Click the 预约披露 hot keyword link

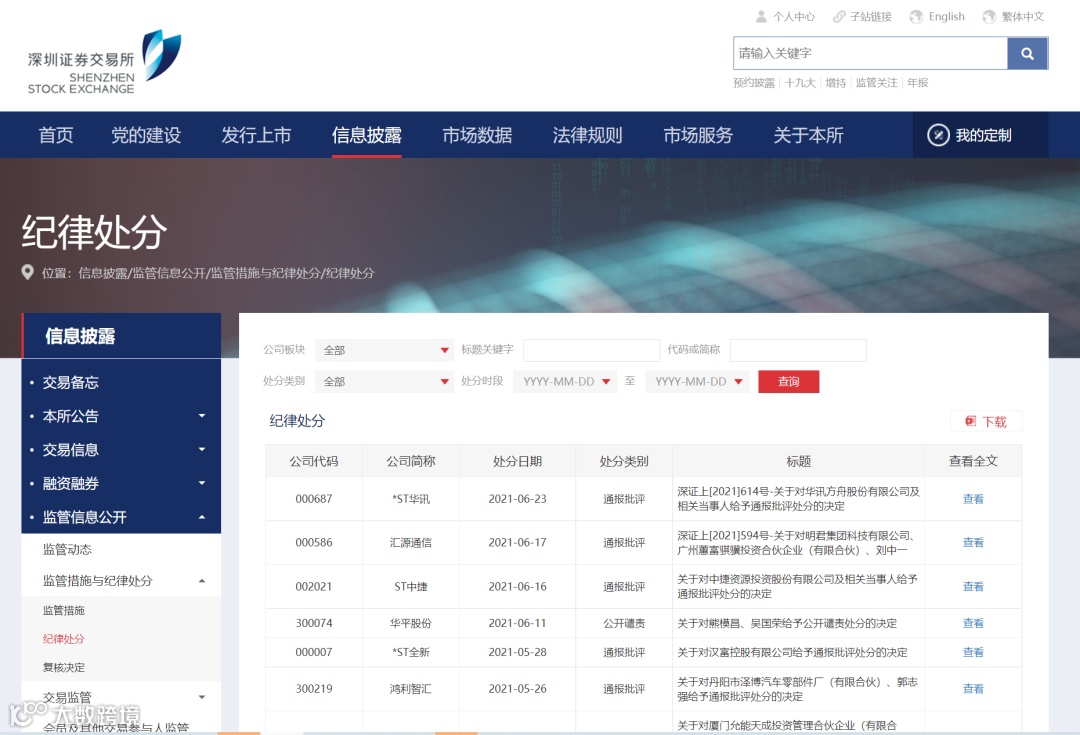pos(754,83)
